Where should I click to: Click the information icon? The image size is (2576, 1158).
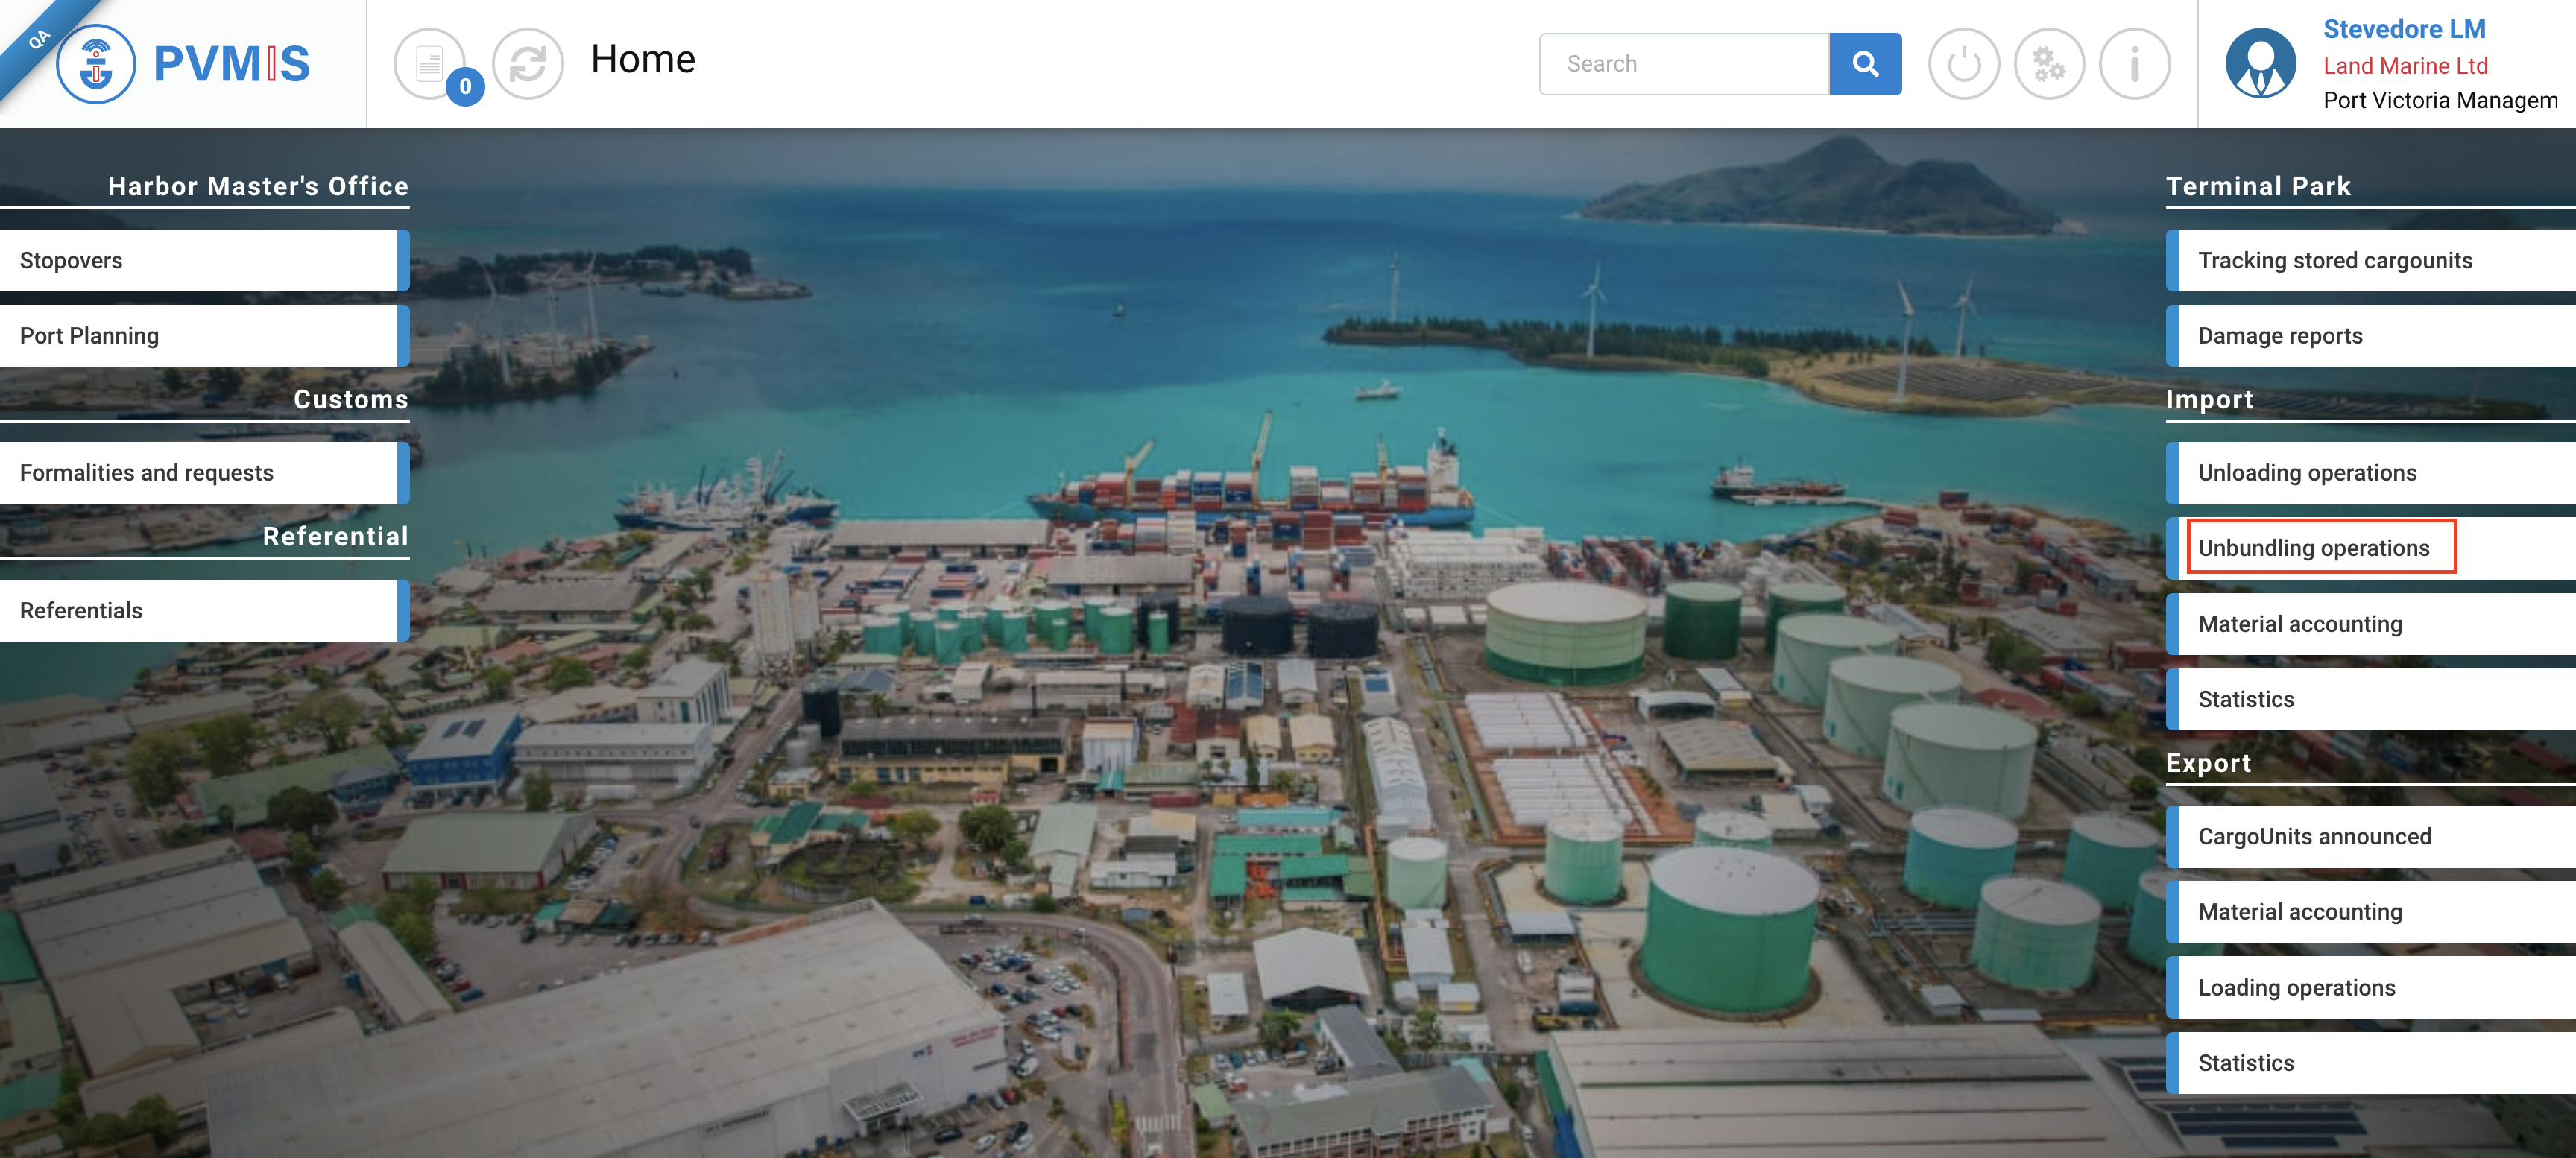pos(2133,64)
